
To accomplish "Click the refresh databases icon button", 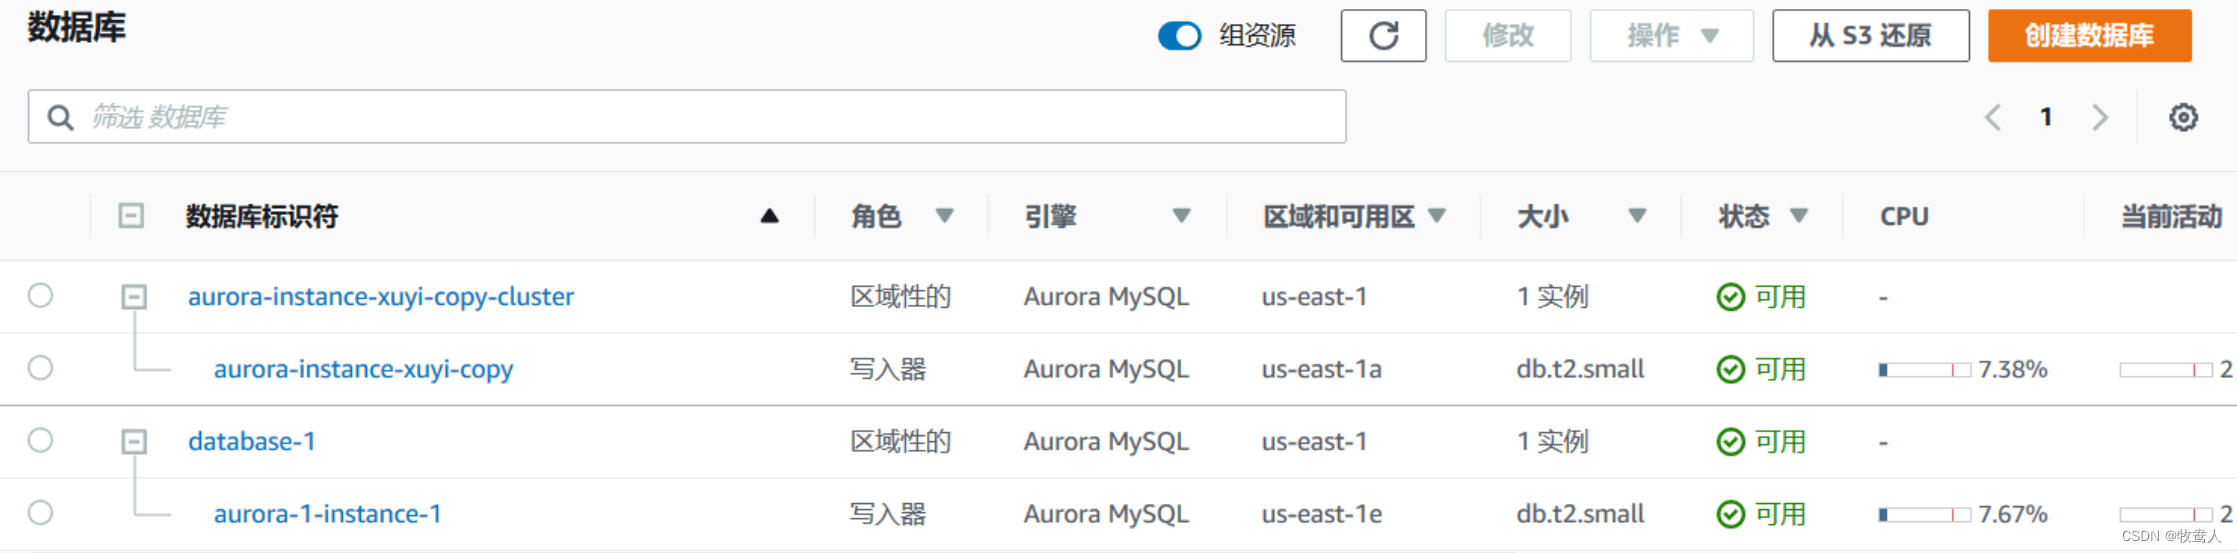I will (1383, 36).
